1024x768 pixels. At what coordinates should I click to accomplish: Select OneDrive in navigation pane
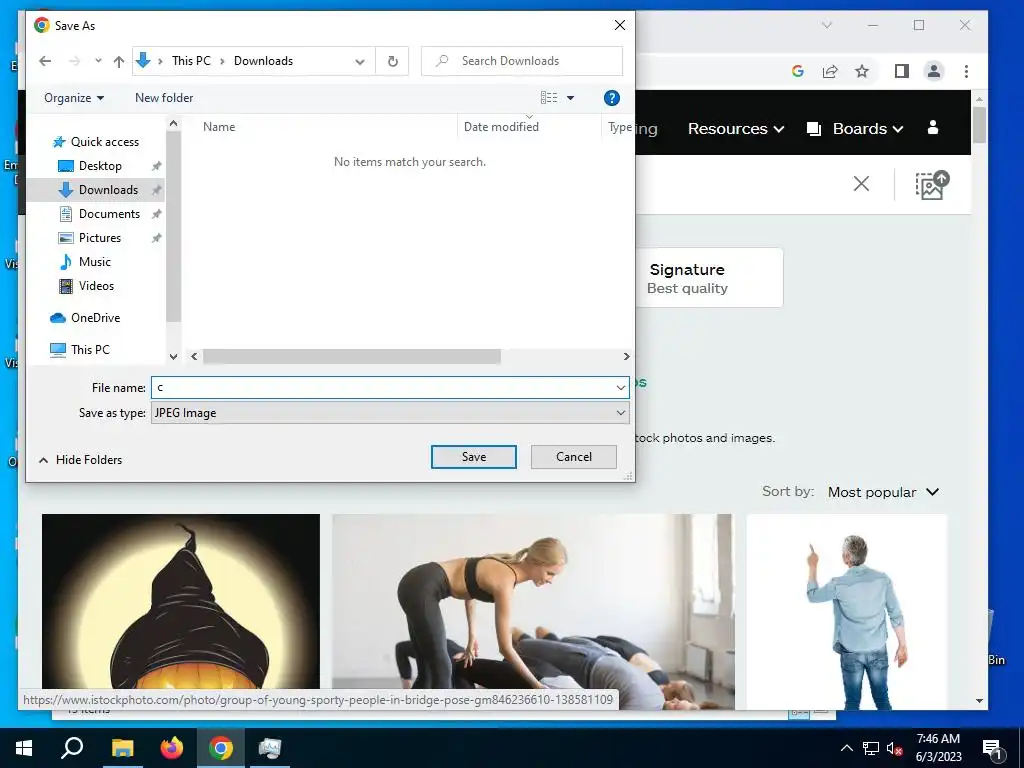[95, 318]
